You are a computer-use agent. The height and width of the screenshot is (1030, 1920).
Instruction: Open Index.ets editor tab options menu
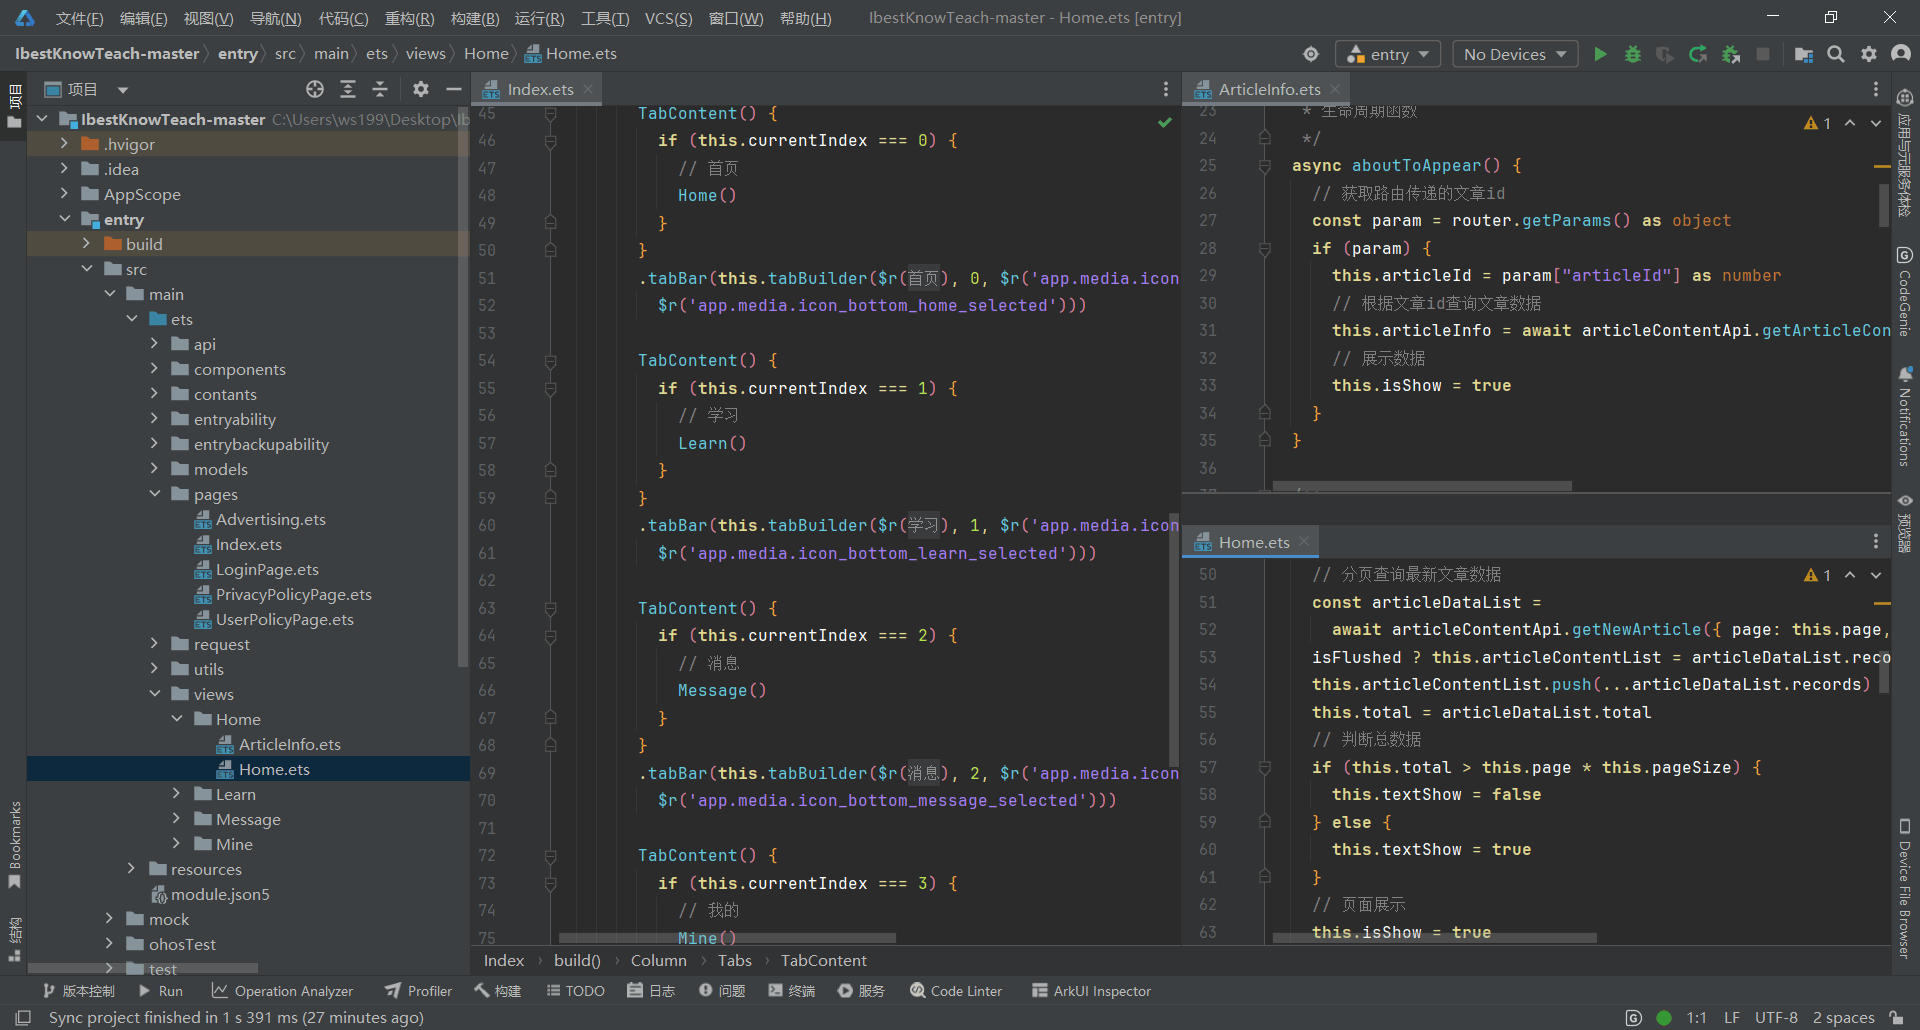coord(1166,89)
